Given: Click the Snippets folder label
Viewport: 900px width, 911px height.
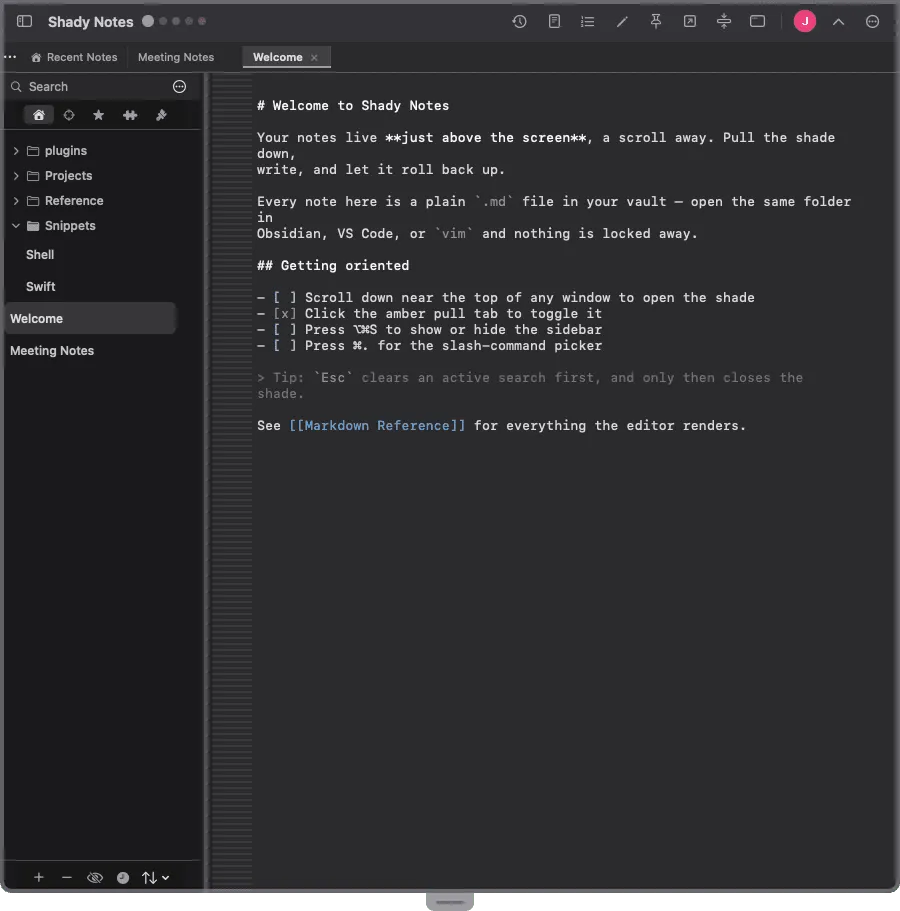Looking at the screenshot, I should tap(70, 226).
